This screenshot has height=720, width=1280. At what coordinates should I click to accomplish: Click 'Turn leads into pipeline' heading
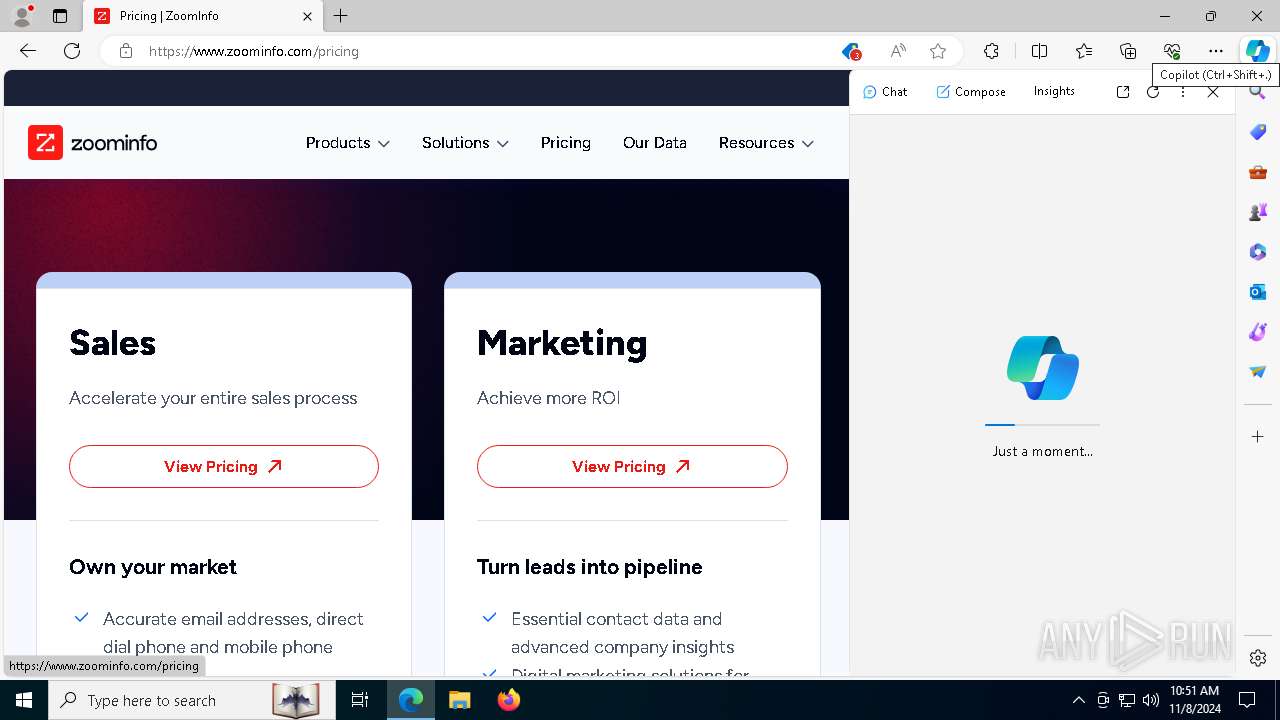[x=590, y=567]
